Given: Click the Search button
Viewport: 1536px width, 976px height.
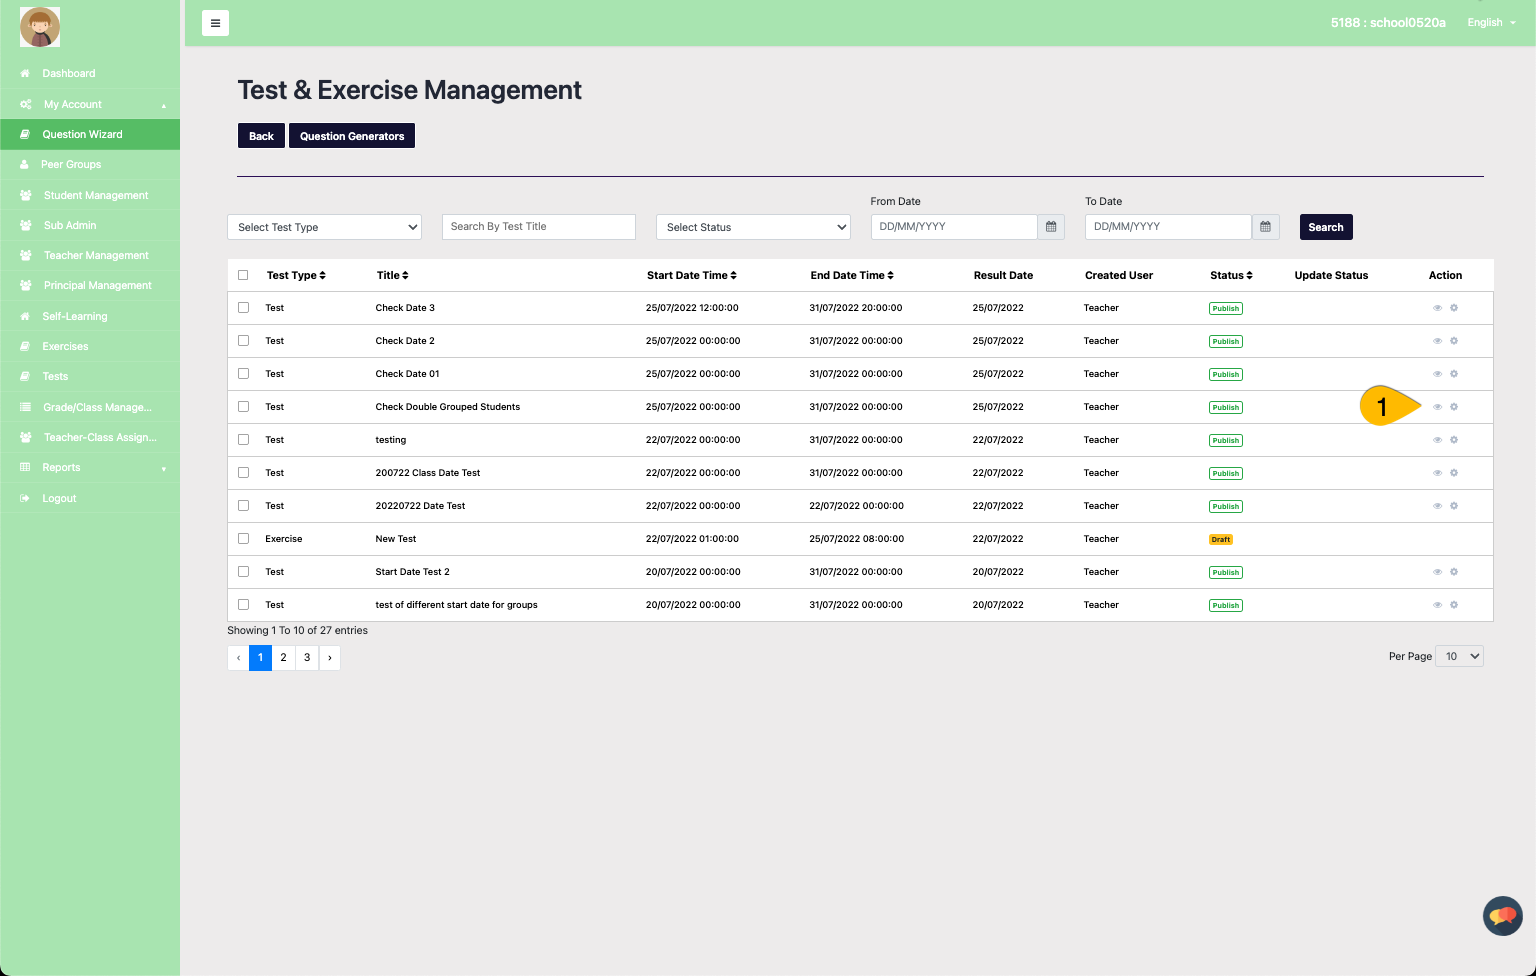Looking at the screenshot, I should [1326, 227].
